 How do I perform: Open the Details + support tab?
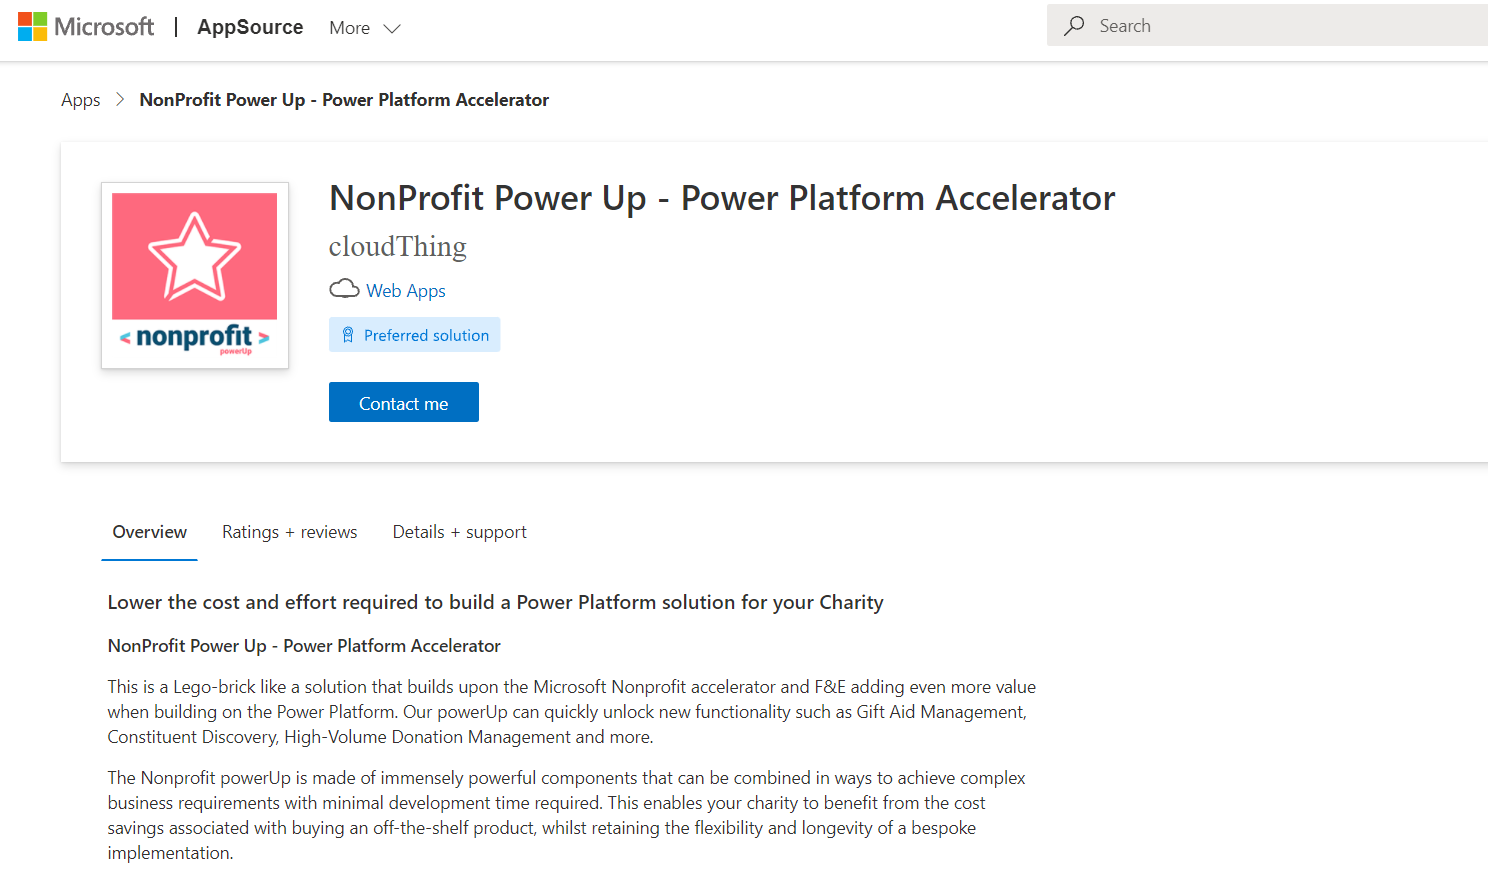point(460,532)
